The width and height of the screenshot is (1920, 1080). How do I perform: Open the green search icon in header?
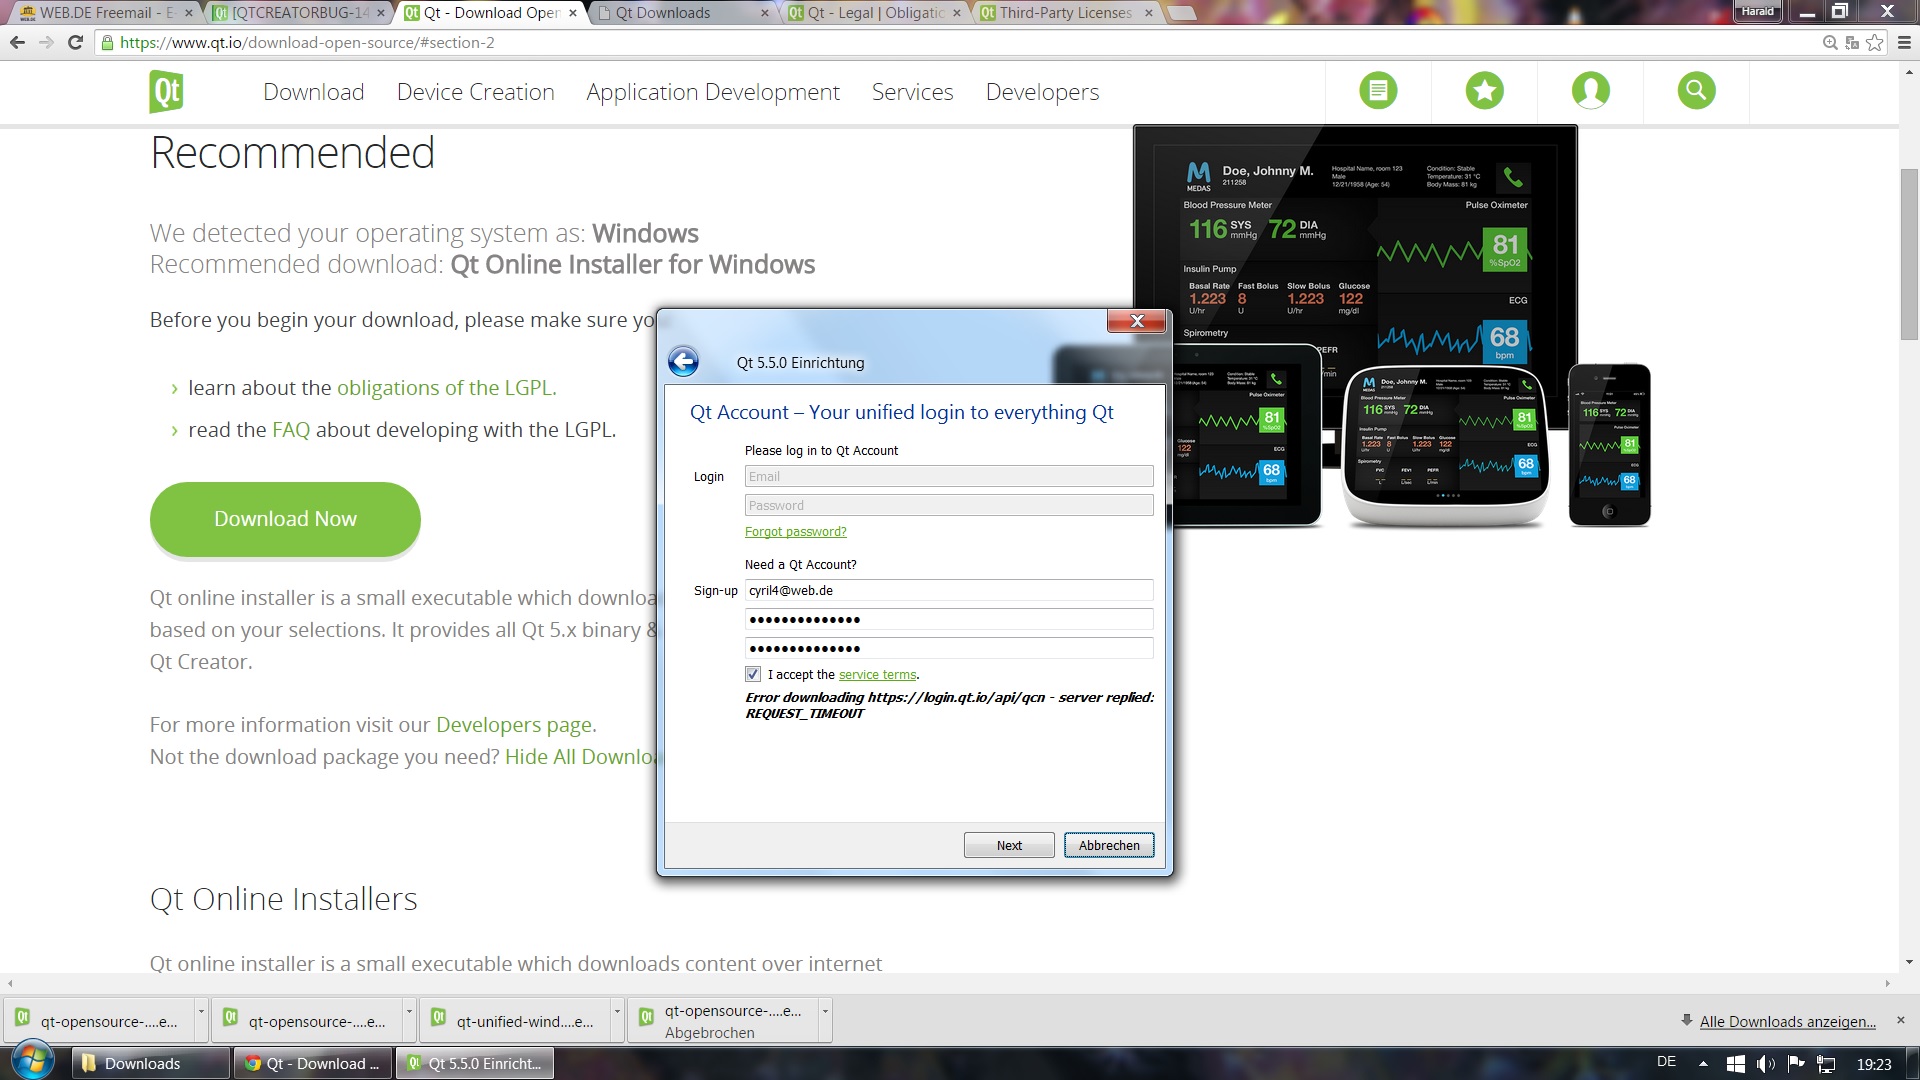(x=1696, y=91)
